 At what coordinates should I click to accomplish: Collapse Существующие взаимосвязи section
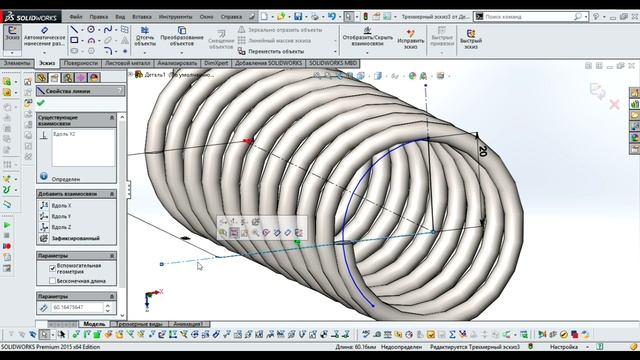point(112,118)
